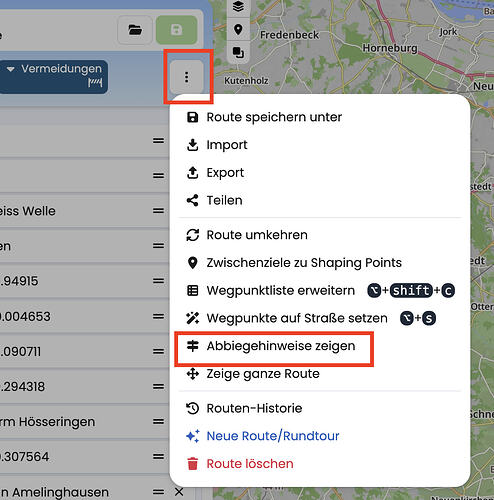
Task: Click drag handle on Hösseringen row
Action: click(x=158, y=422)
